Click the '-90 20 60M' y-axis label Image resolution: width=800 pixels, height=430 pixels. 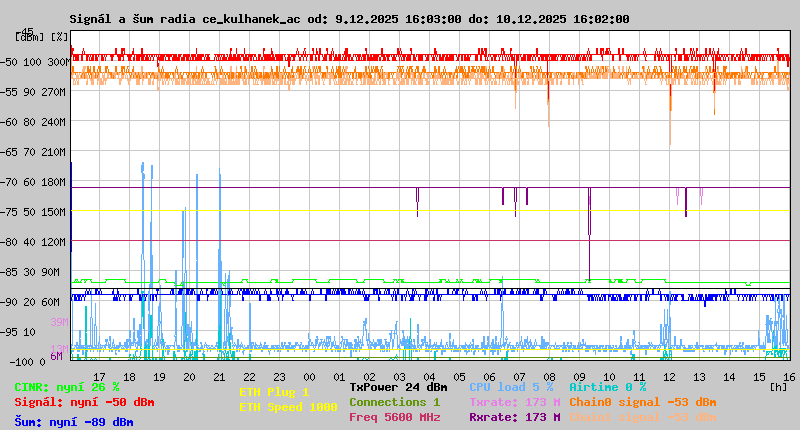click(x=30, y=302)
